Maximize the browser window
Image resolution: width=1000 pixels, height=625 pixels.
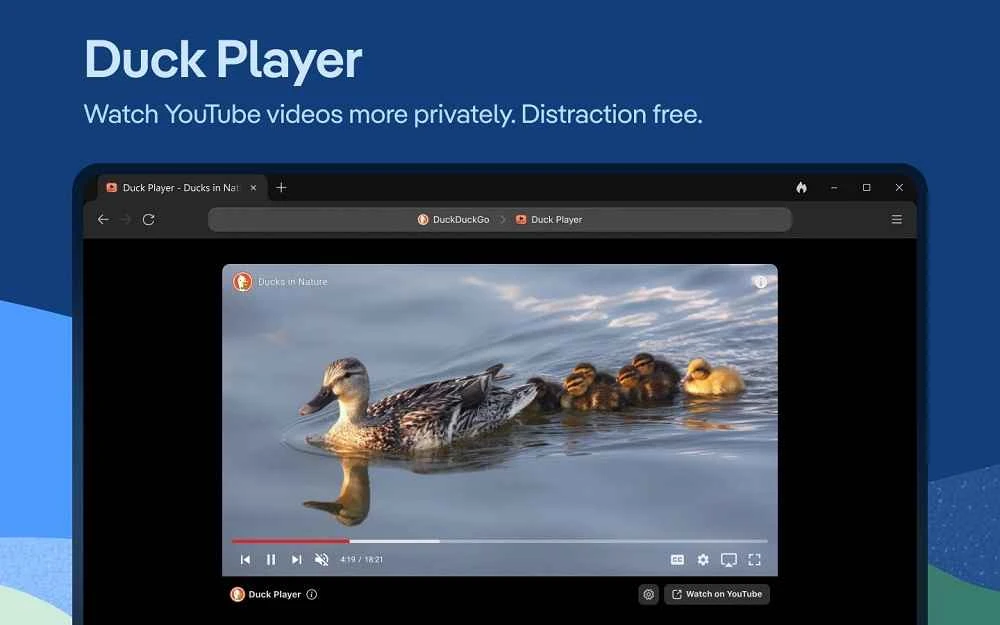pos(867,188)
